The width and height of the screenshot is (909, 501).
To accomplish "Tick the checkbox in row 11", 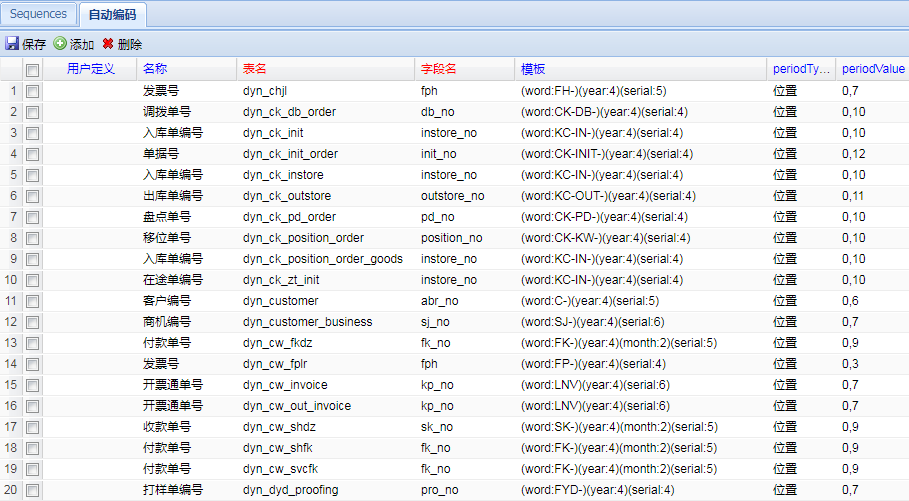I will click(x=32, y=301).
